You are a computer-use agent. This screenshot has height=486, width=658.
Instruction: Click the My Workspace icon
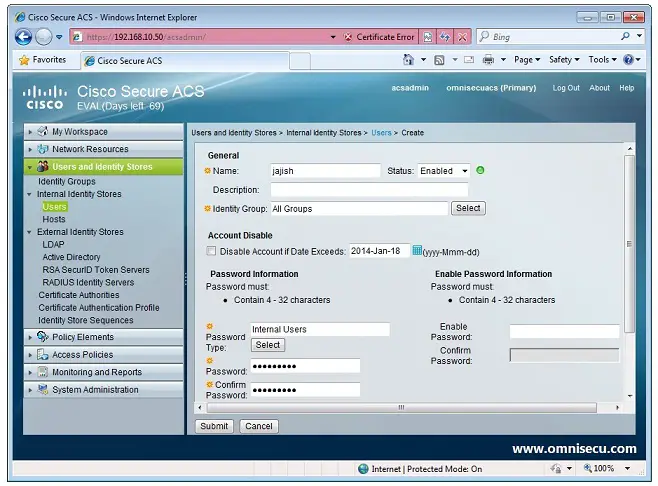tap(43, 131)
